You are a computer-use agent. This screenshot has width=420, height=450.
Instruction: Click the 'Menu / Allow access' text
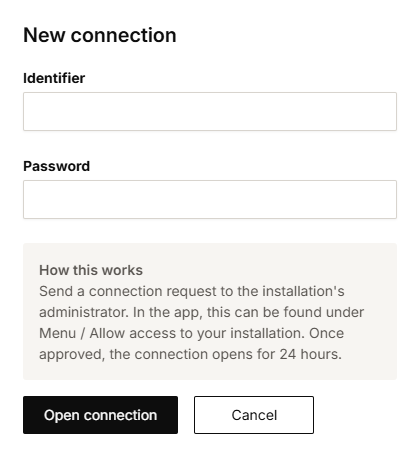(107, 333)
